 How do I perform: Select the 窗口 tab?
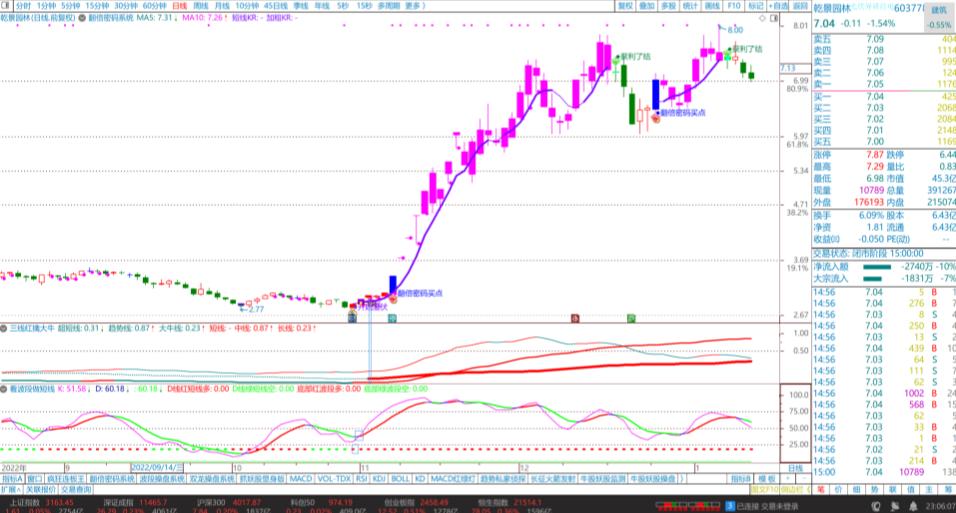34,479
